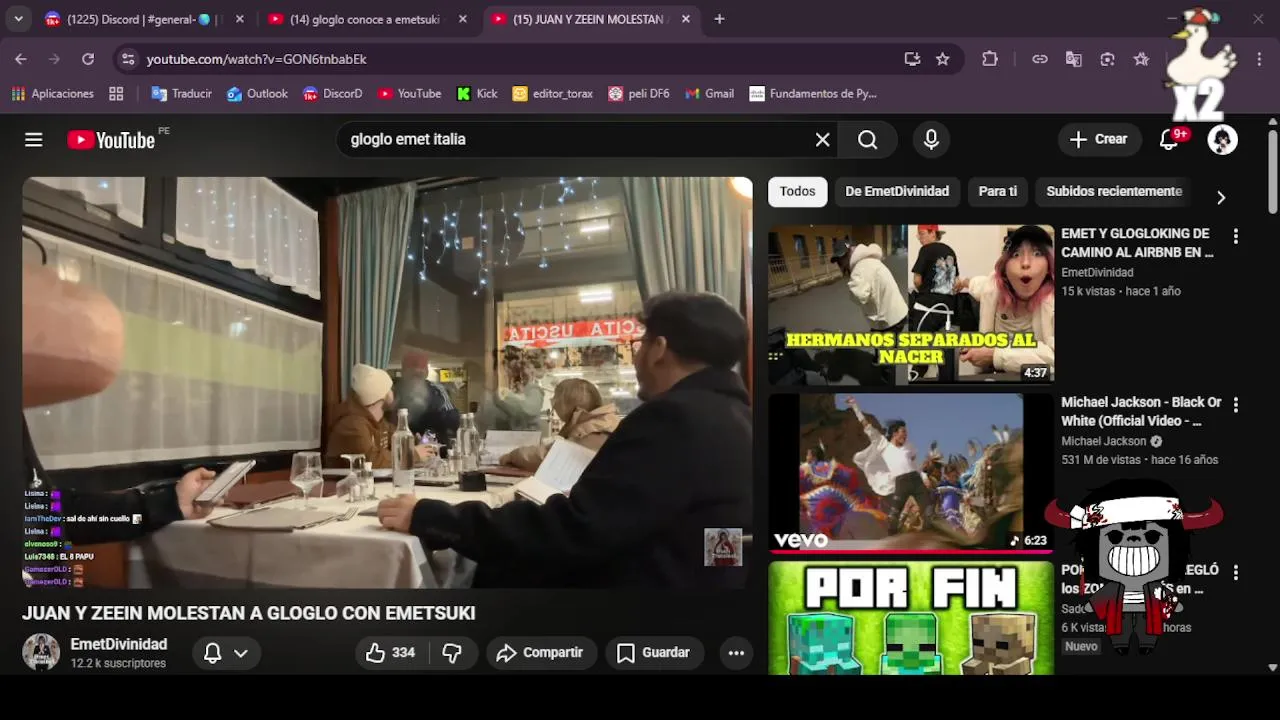Open the Traducir bookmark
This screenshot has width=1280, height=720.
pos(181,94)
